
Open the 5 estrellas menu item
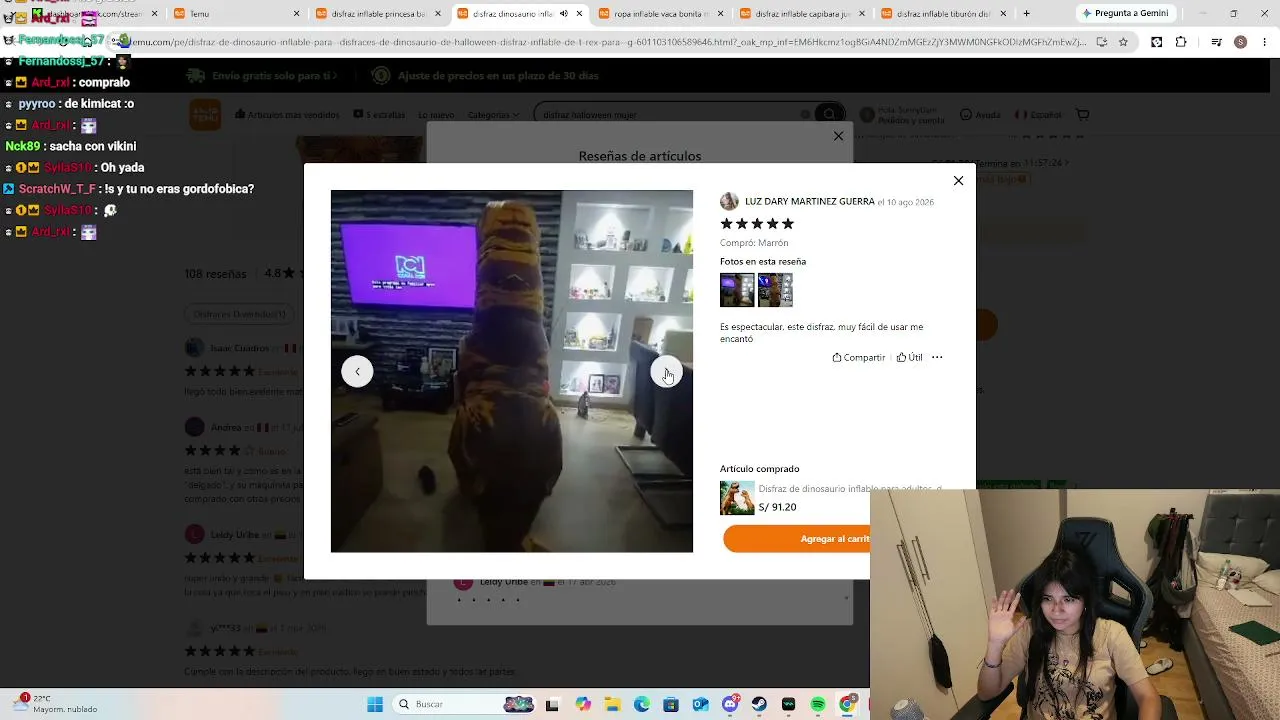(379, 115)
